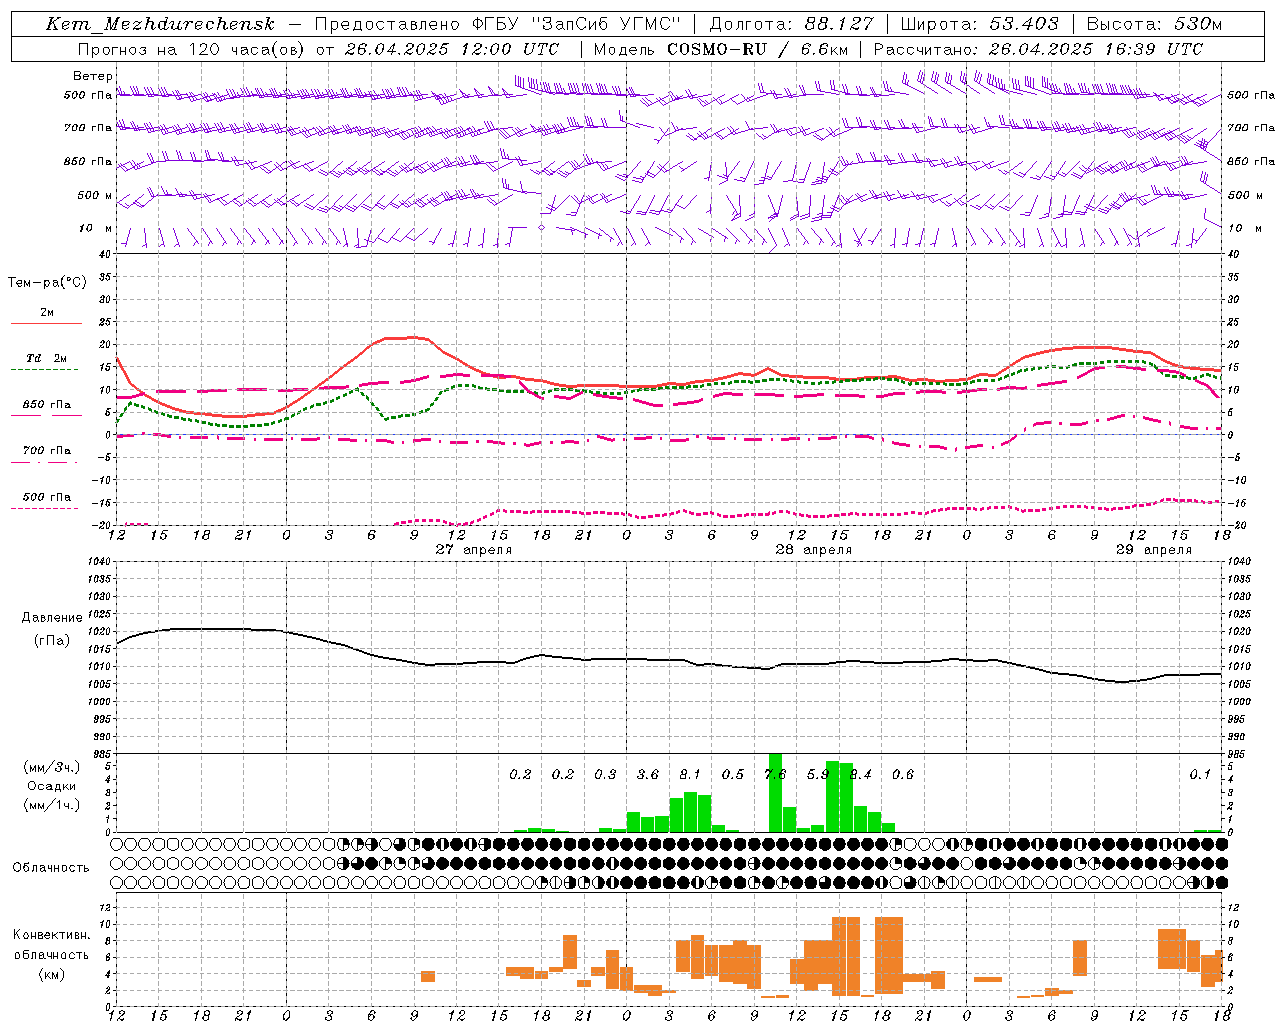The image size is (1280, 1024).
Task: Click the longitude value 88.127
Action: pyautogui.click(x=839, y=24)
